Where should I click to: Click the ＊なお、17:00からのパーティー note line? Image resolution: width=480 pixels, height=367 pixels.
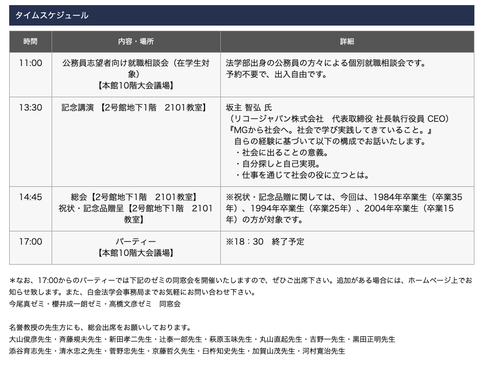[241, 280]
